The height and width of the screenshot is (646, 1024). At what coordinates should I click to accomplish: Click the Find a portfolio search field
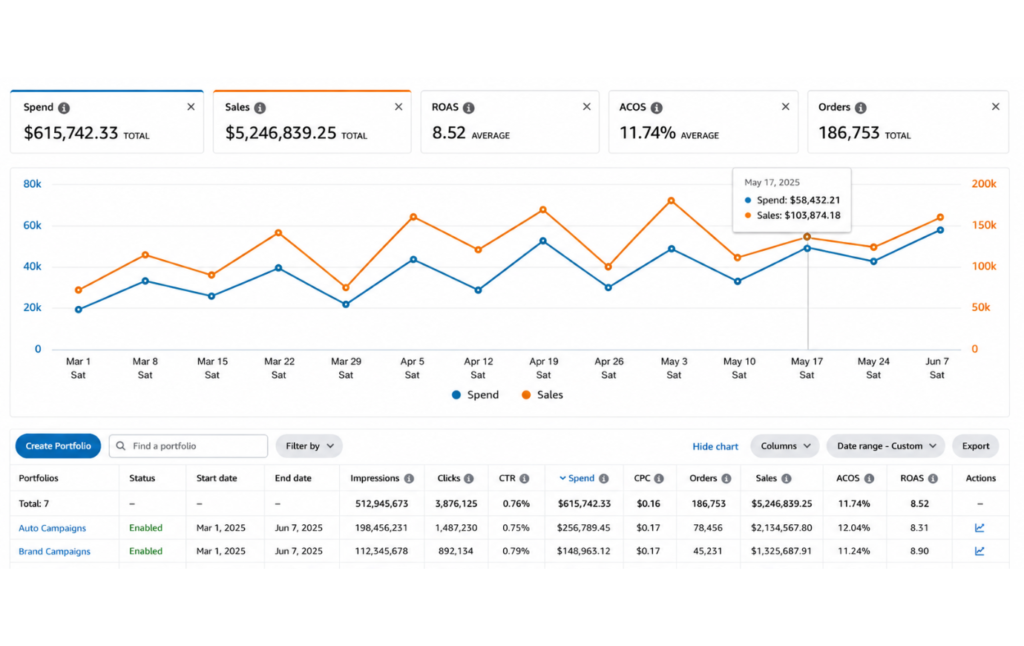[x=188, y=446]
